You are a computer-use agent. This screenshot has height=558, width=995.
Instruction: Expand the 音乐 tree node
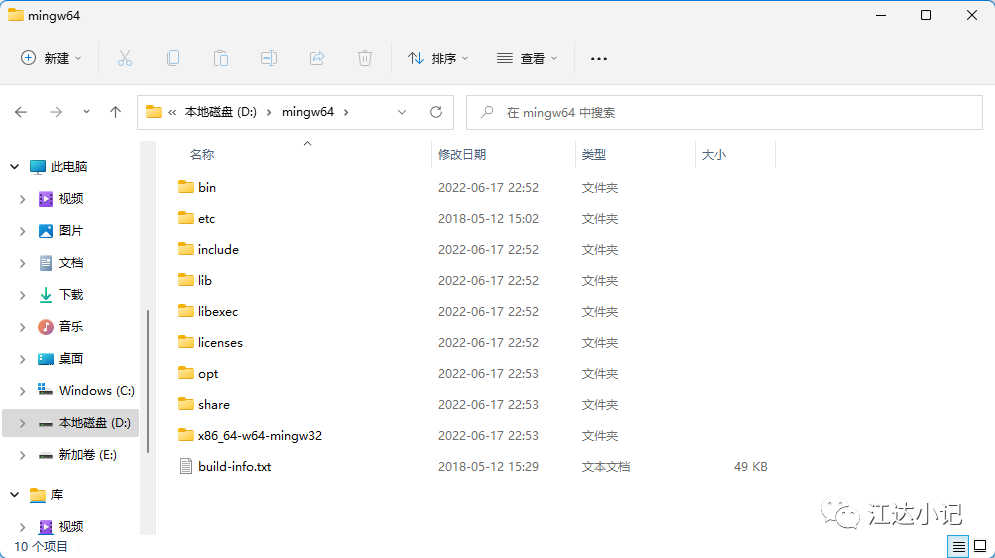coord(22,327)
